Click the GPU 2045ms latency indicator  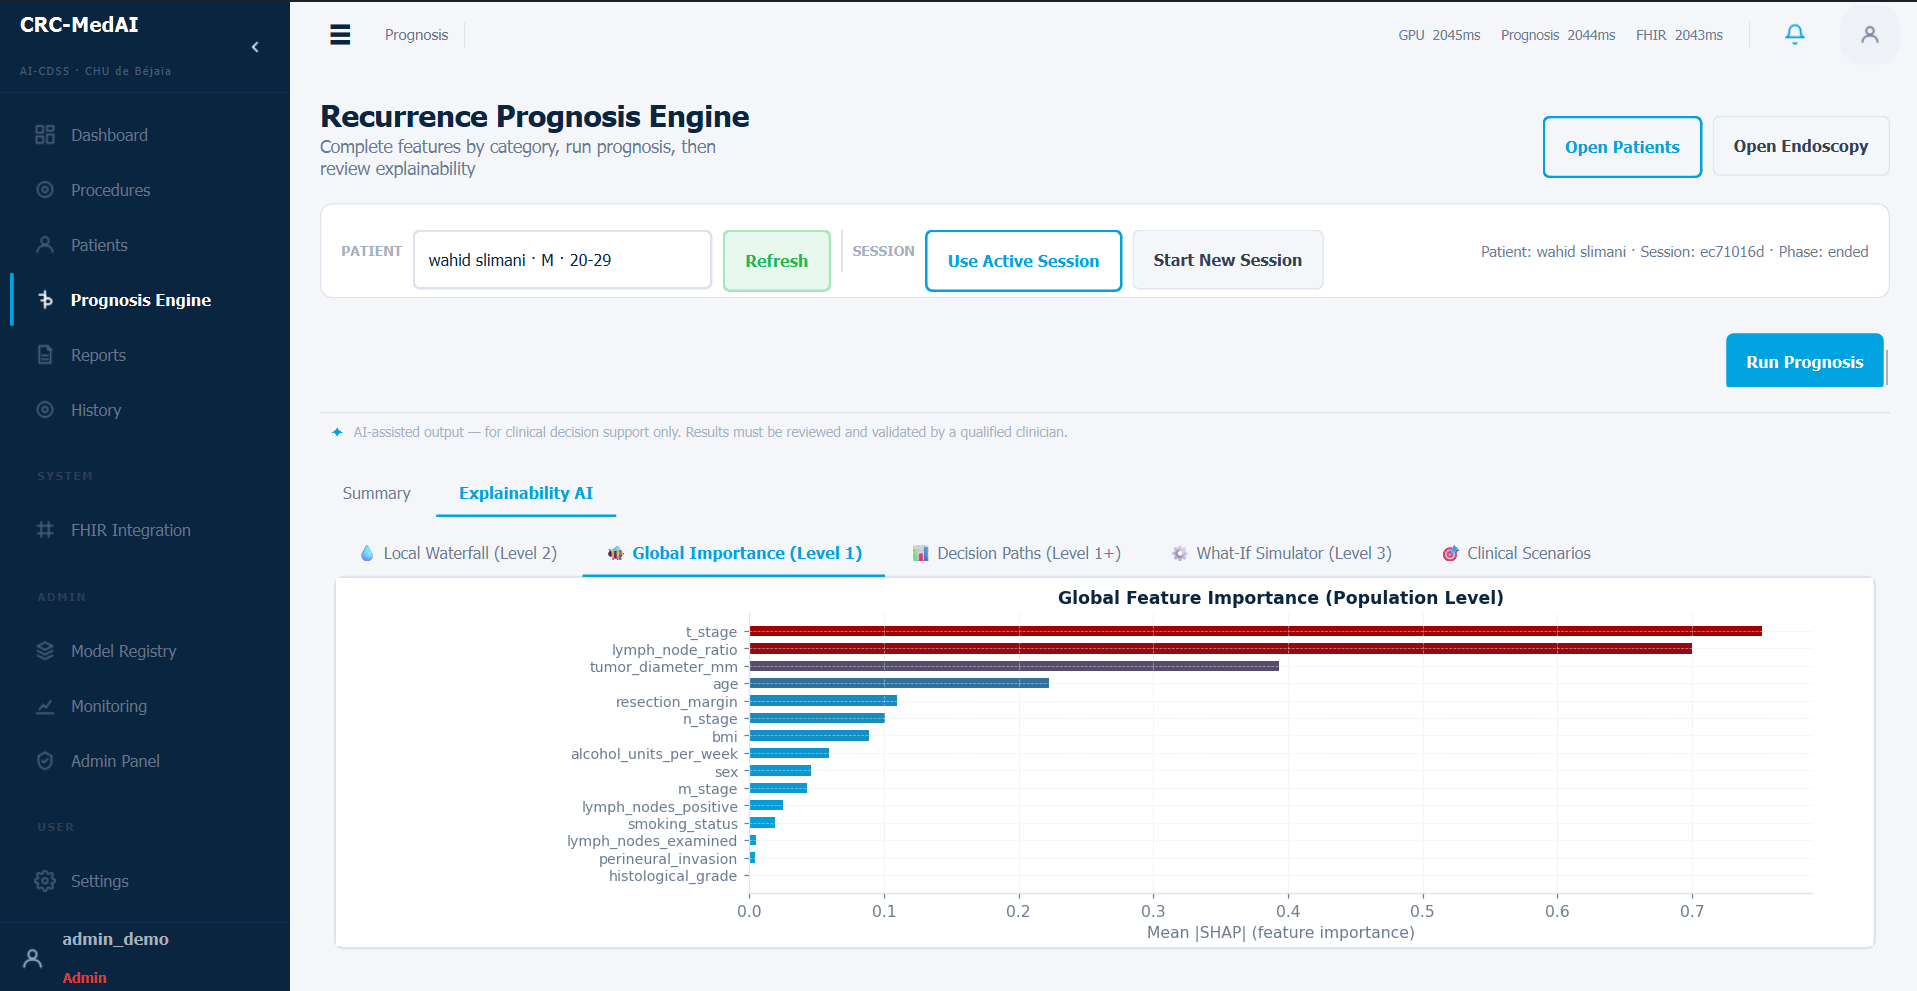click(x=1439, y=35)
